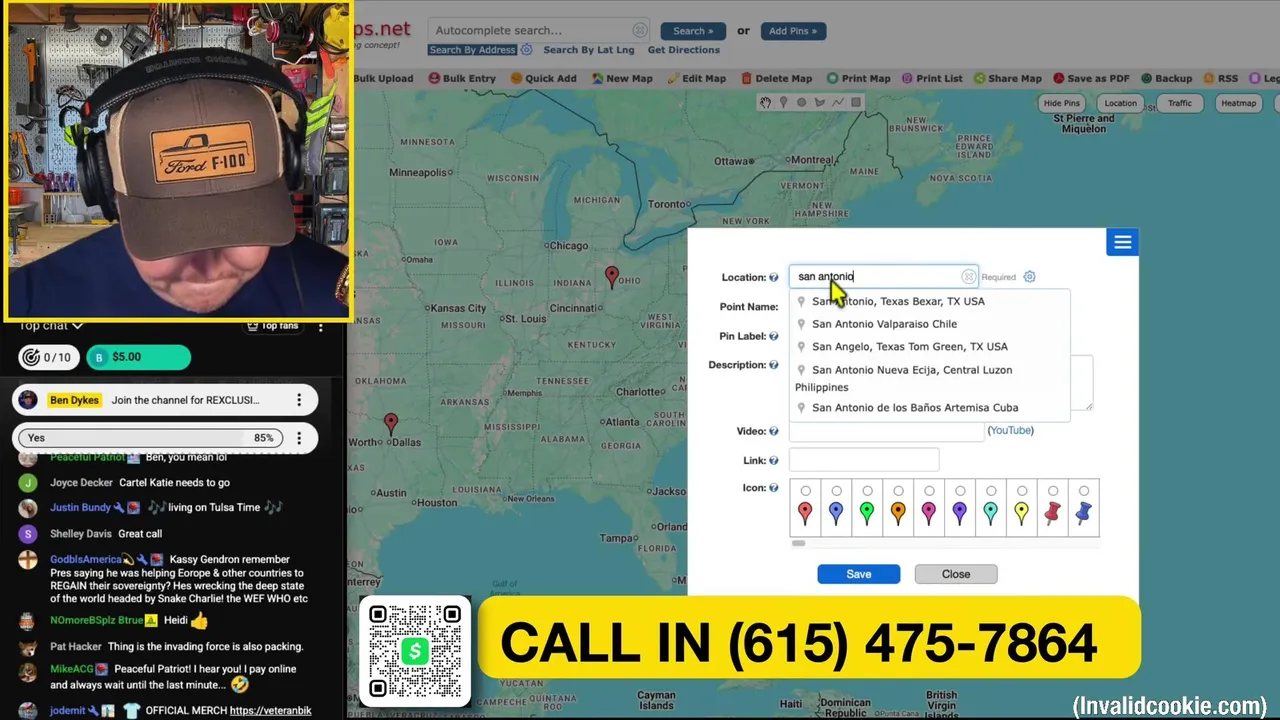
Task: Click the Add Pins button
Action: click(793, 31)
